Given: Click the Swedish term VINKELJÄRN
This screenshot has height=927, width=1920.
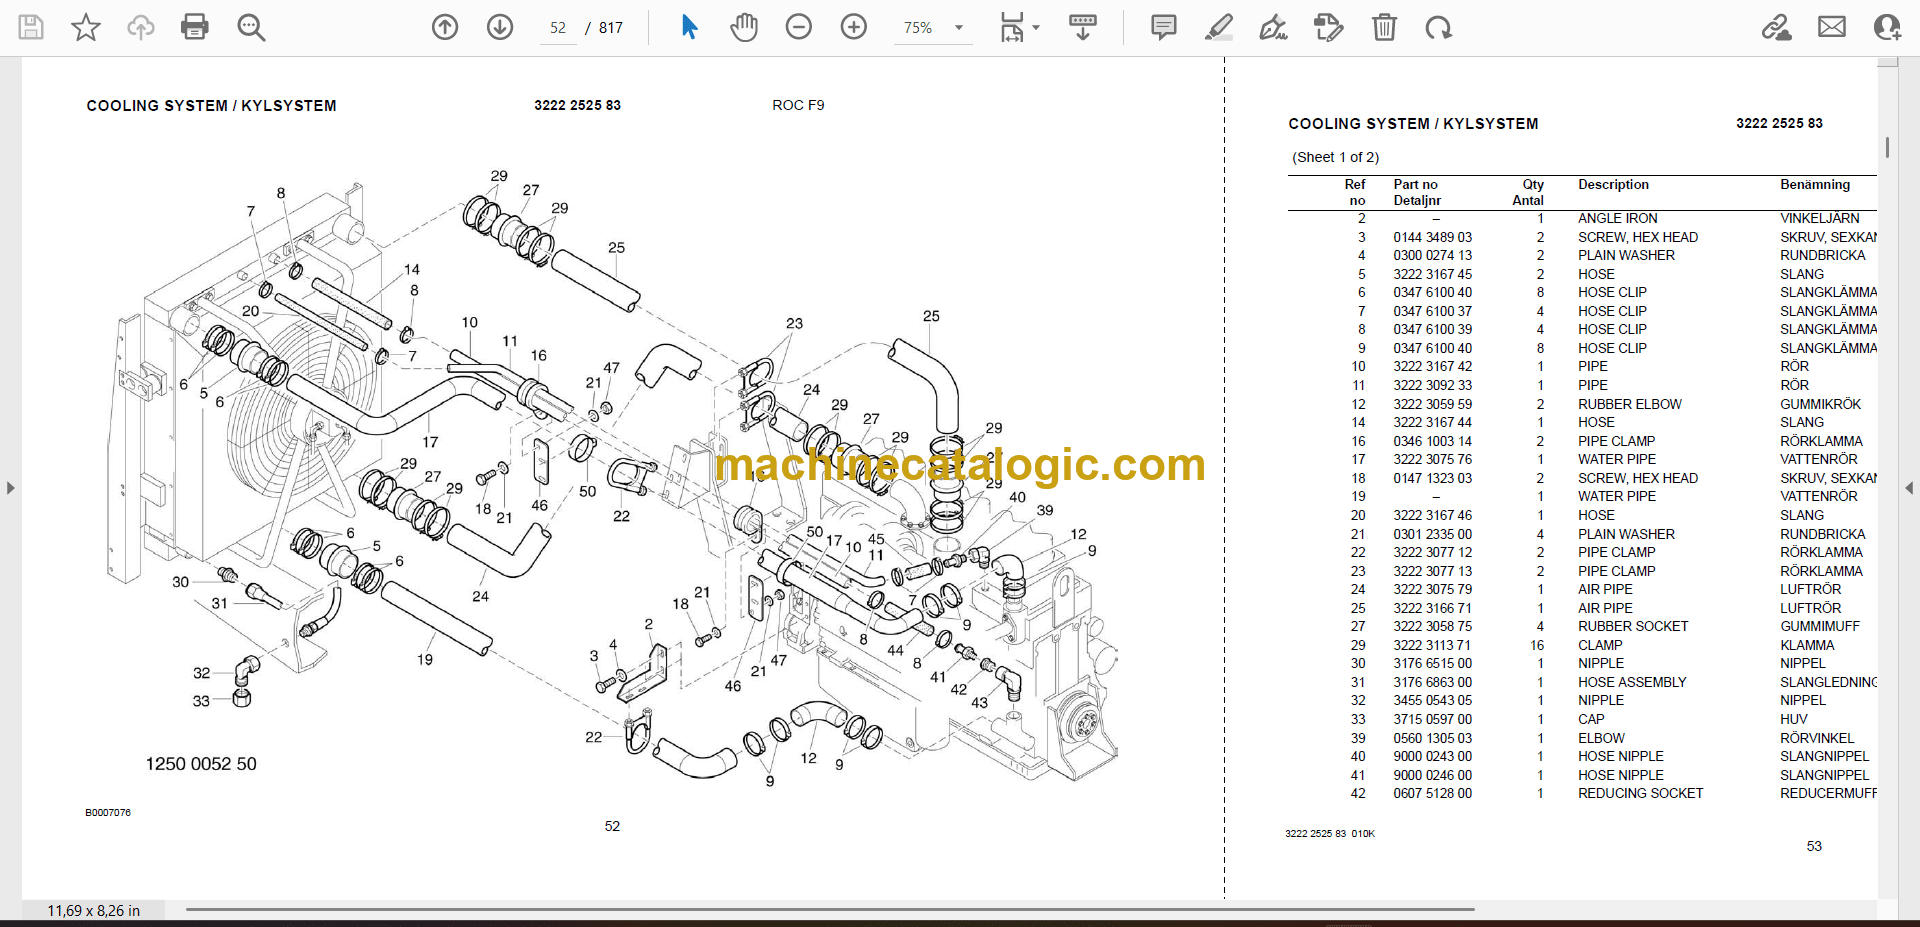Looking at the screenshot, I should [x=1820, y=218].
